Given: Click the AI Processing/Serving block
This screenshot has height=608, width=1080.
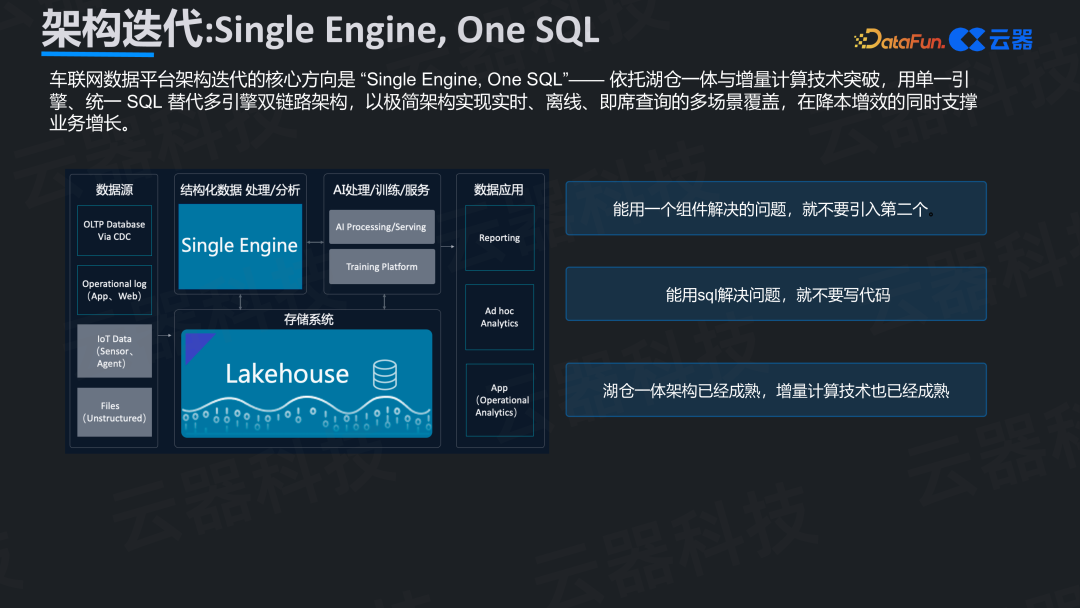Looking at the screenshot, I should click(381, 227).
